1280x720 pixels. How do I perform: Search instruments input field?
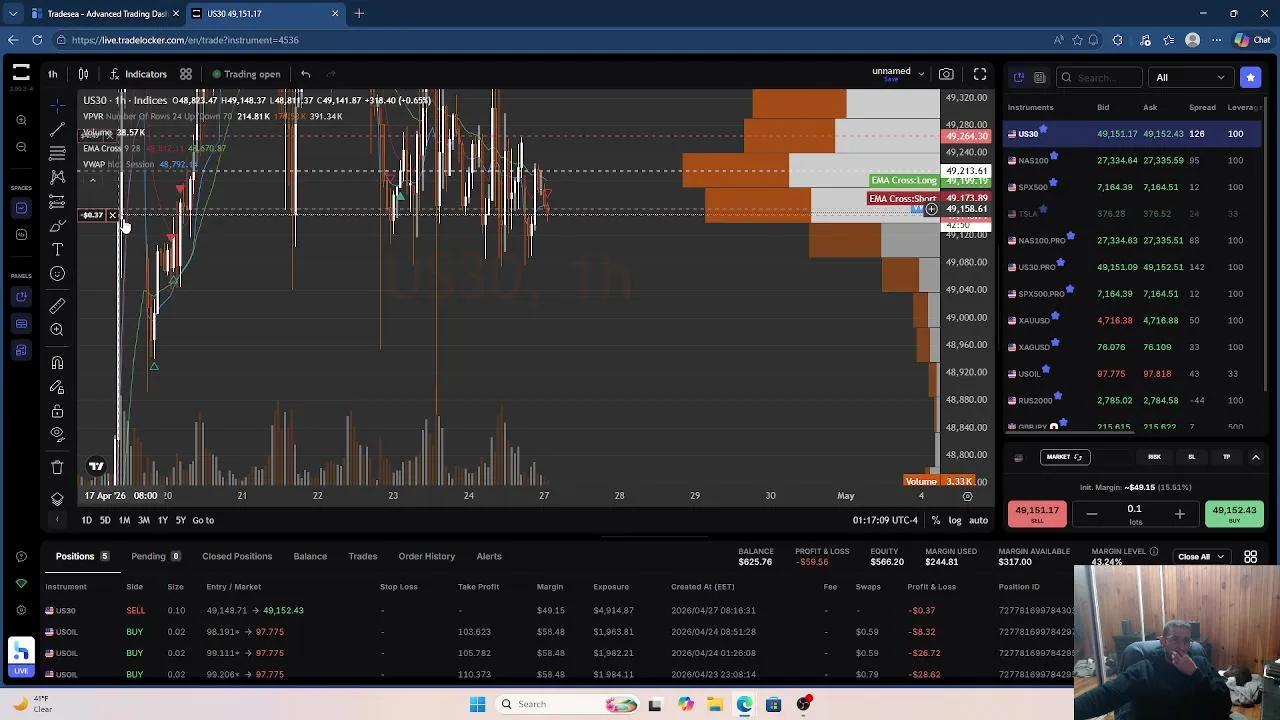coord(1100,77)
